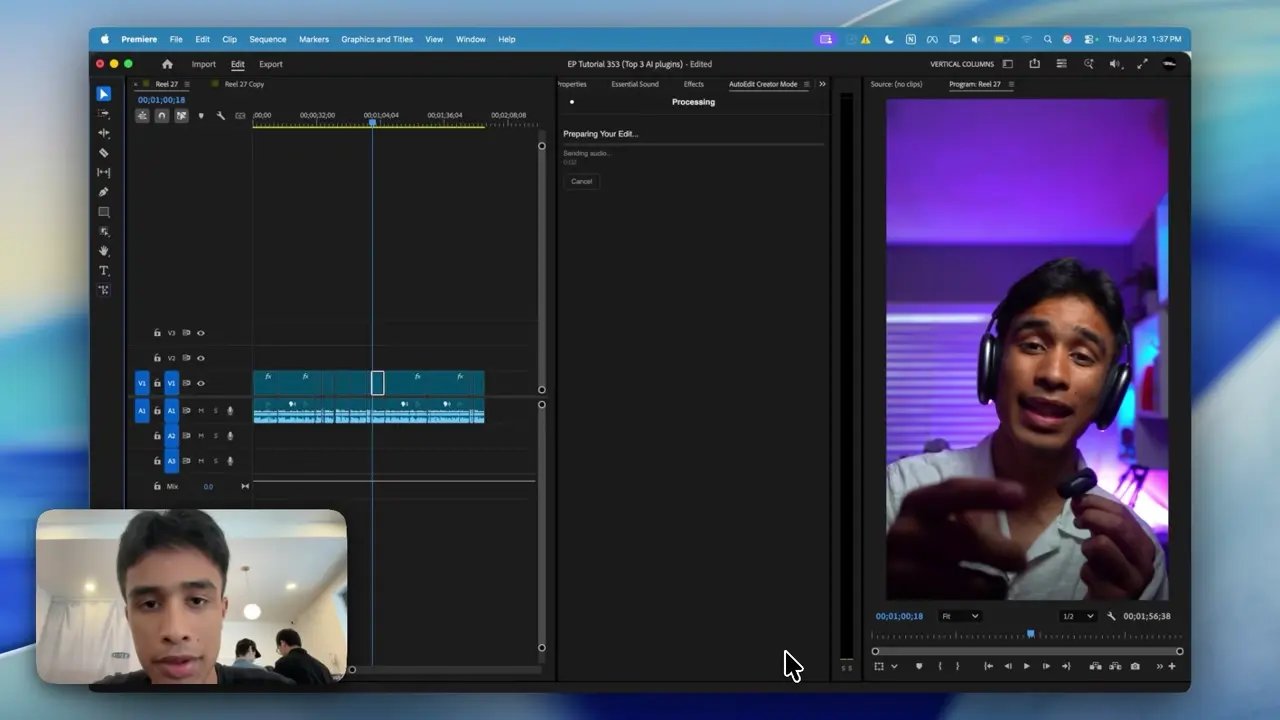This screenshot has height=720, width=1280.
Task: Toggle insert sequences as nests button
Action: [142, 116]
